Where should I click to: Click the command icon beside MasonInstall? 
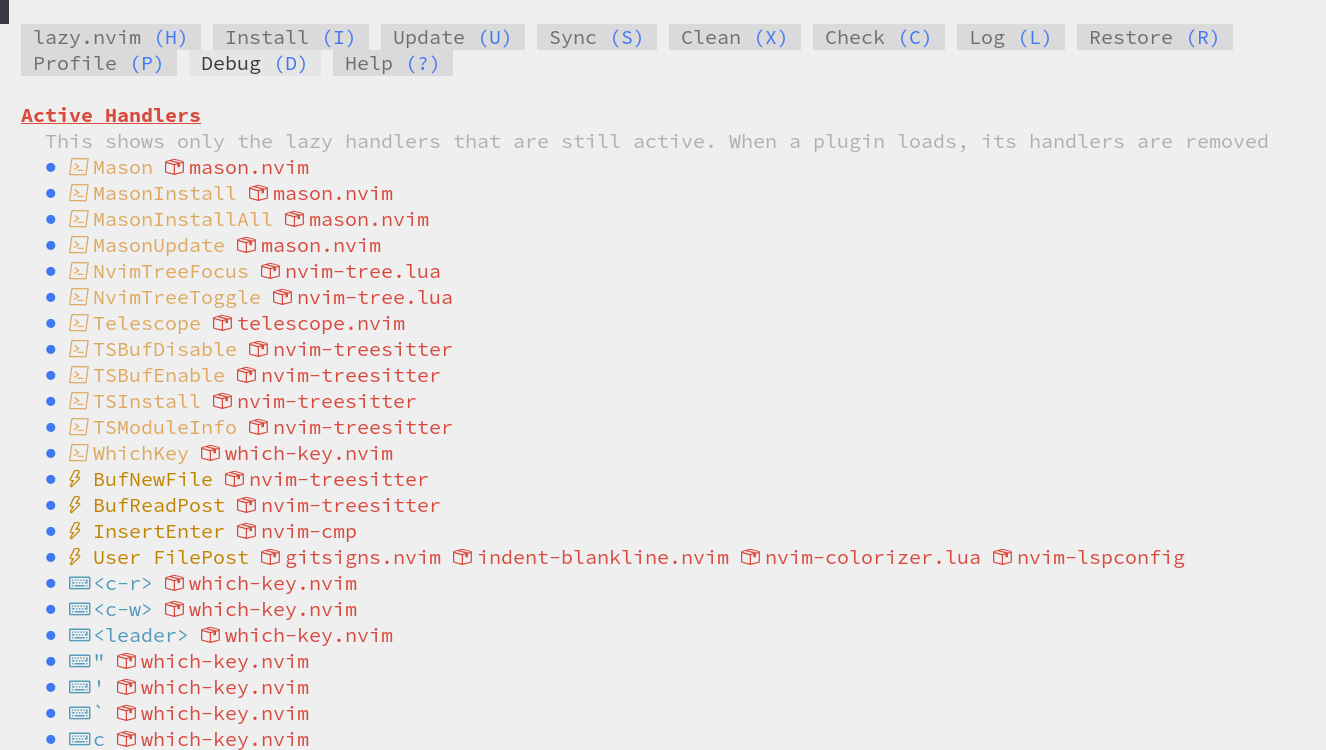78,193
